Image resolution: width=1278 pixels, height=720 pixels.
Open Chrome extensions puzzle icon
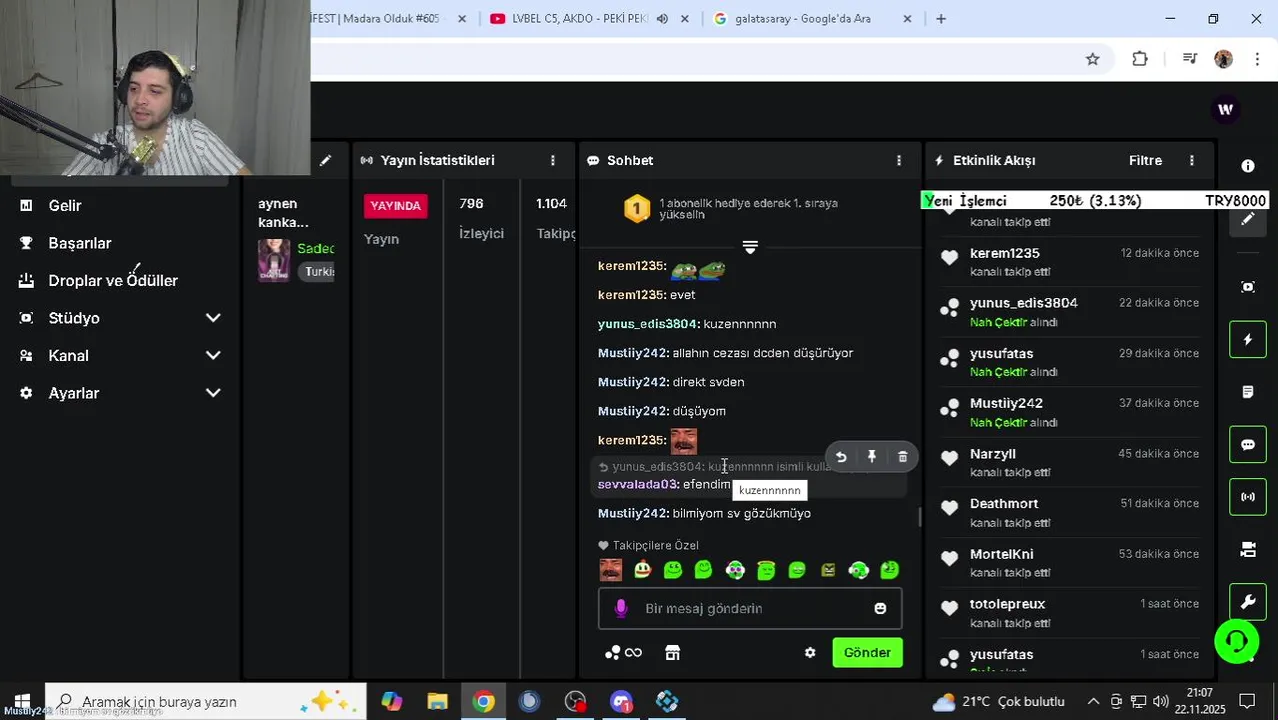[x=1140, y=59]
